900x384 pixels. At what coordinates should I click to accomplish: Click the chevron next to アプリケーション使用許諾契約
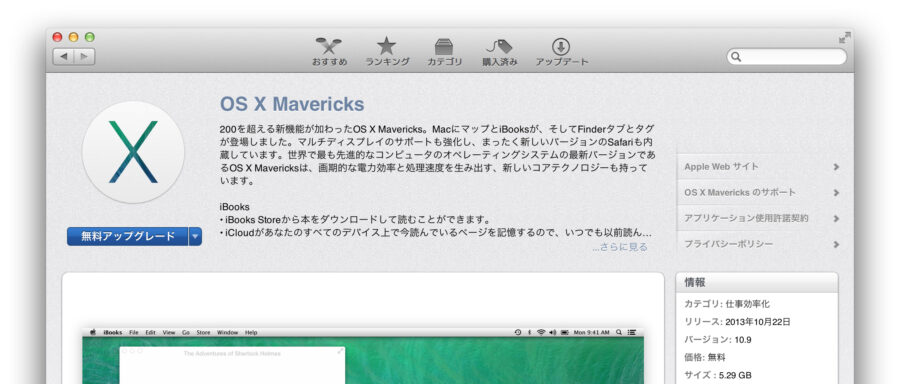pyautogui.click(x=836, y=219)
